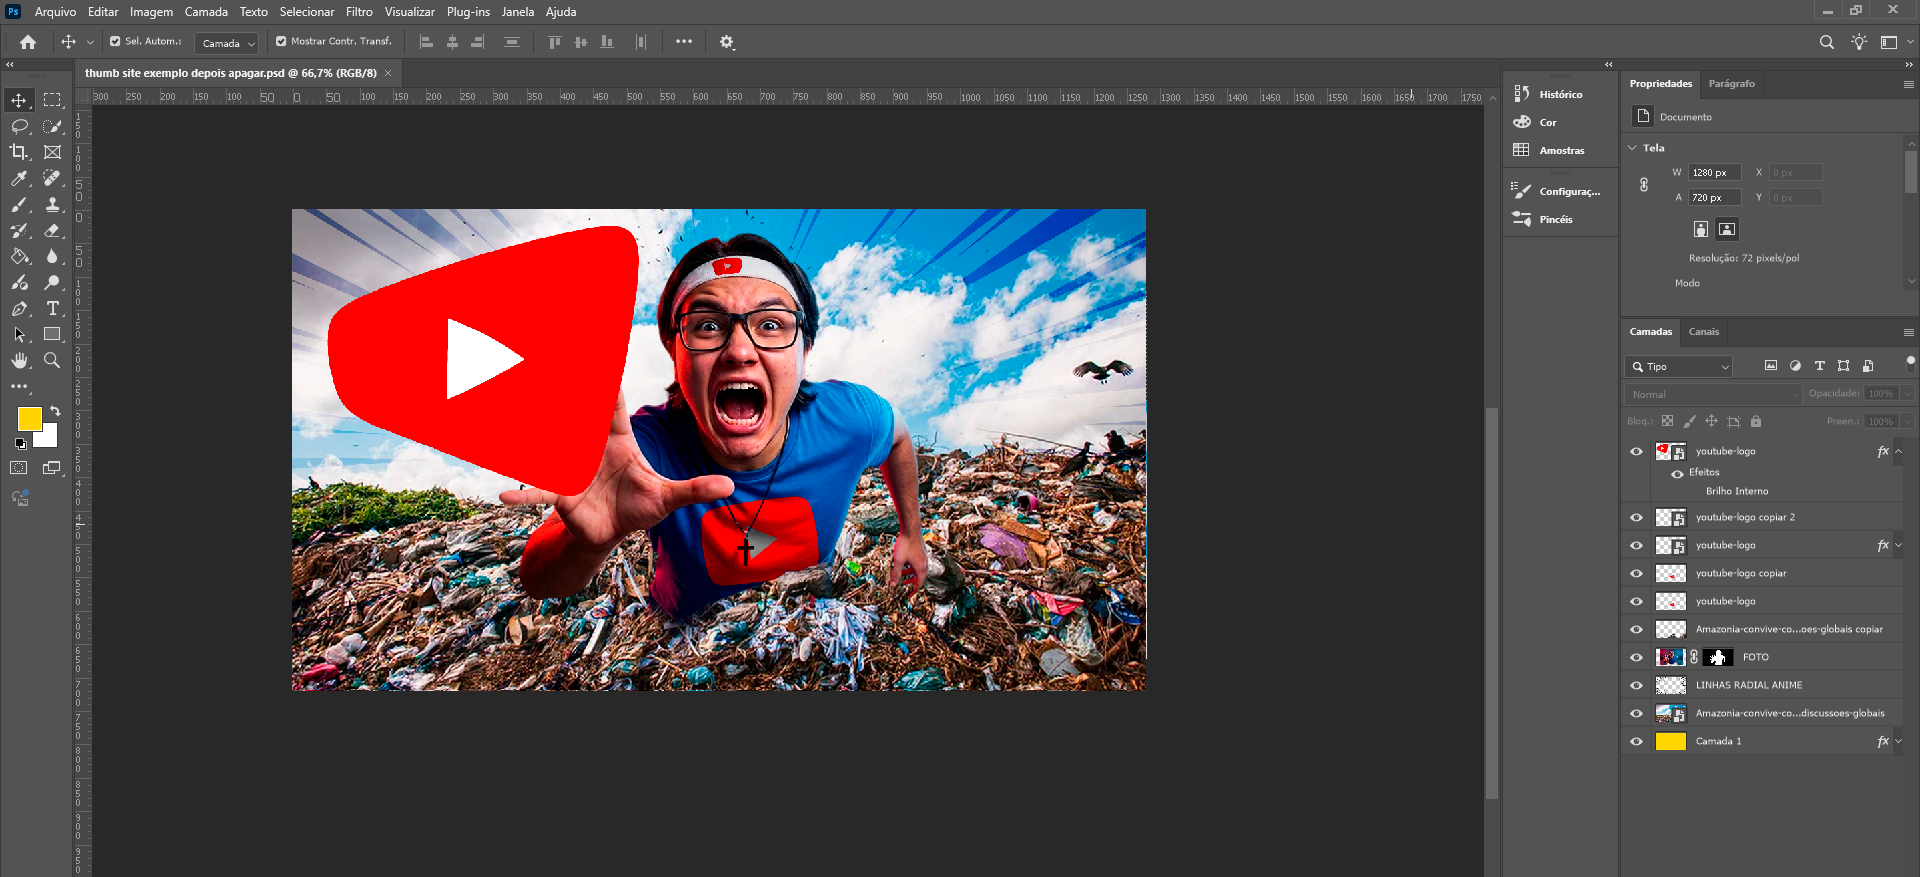The width and height of the screenshot is (1920, 877).
Task: Open the Histórico panel
Action: tap(1561, 94)
